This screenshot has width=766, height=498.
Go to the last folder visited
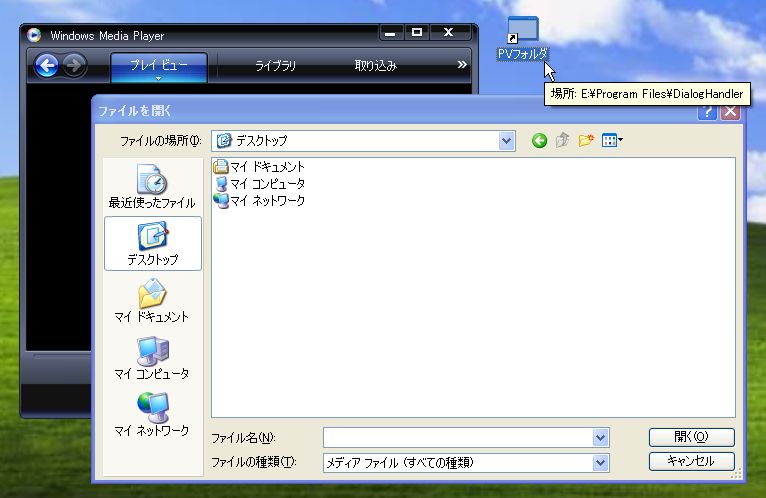point(539,141)
